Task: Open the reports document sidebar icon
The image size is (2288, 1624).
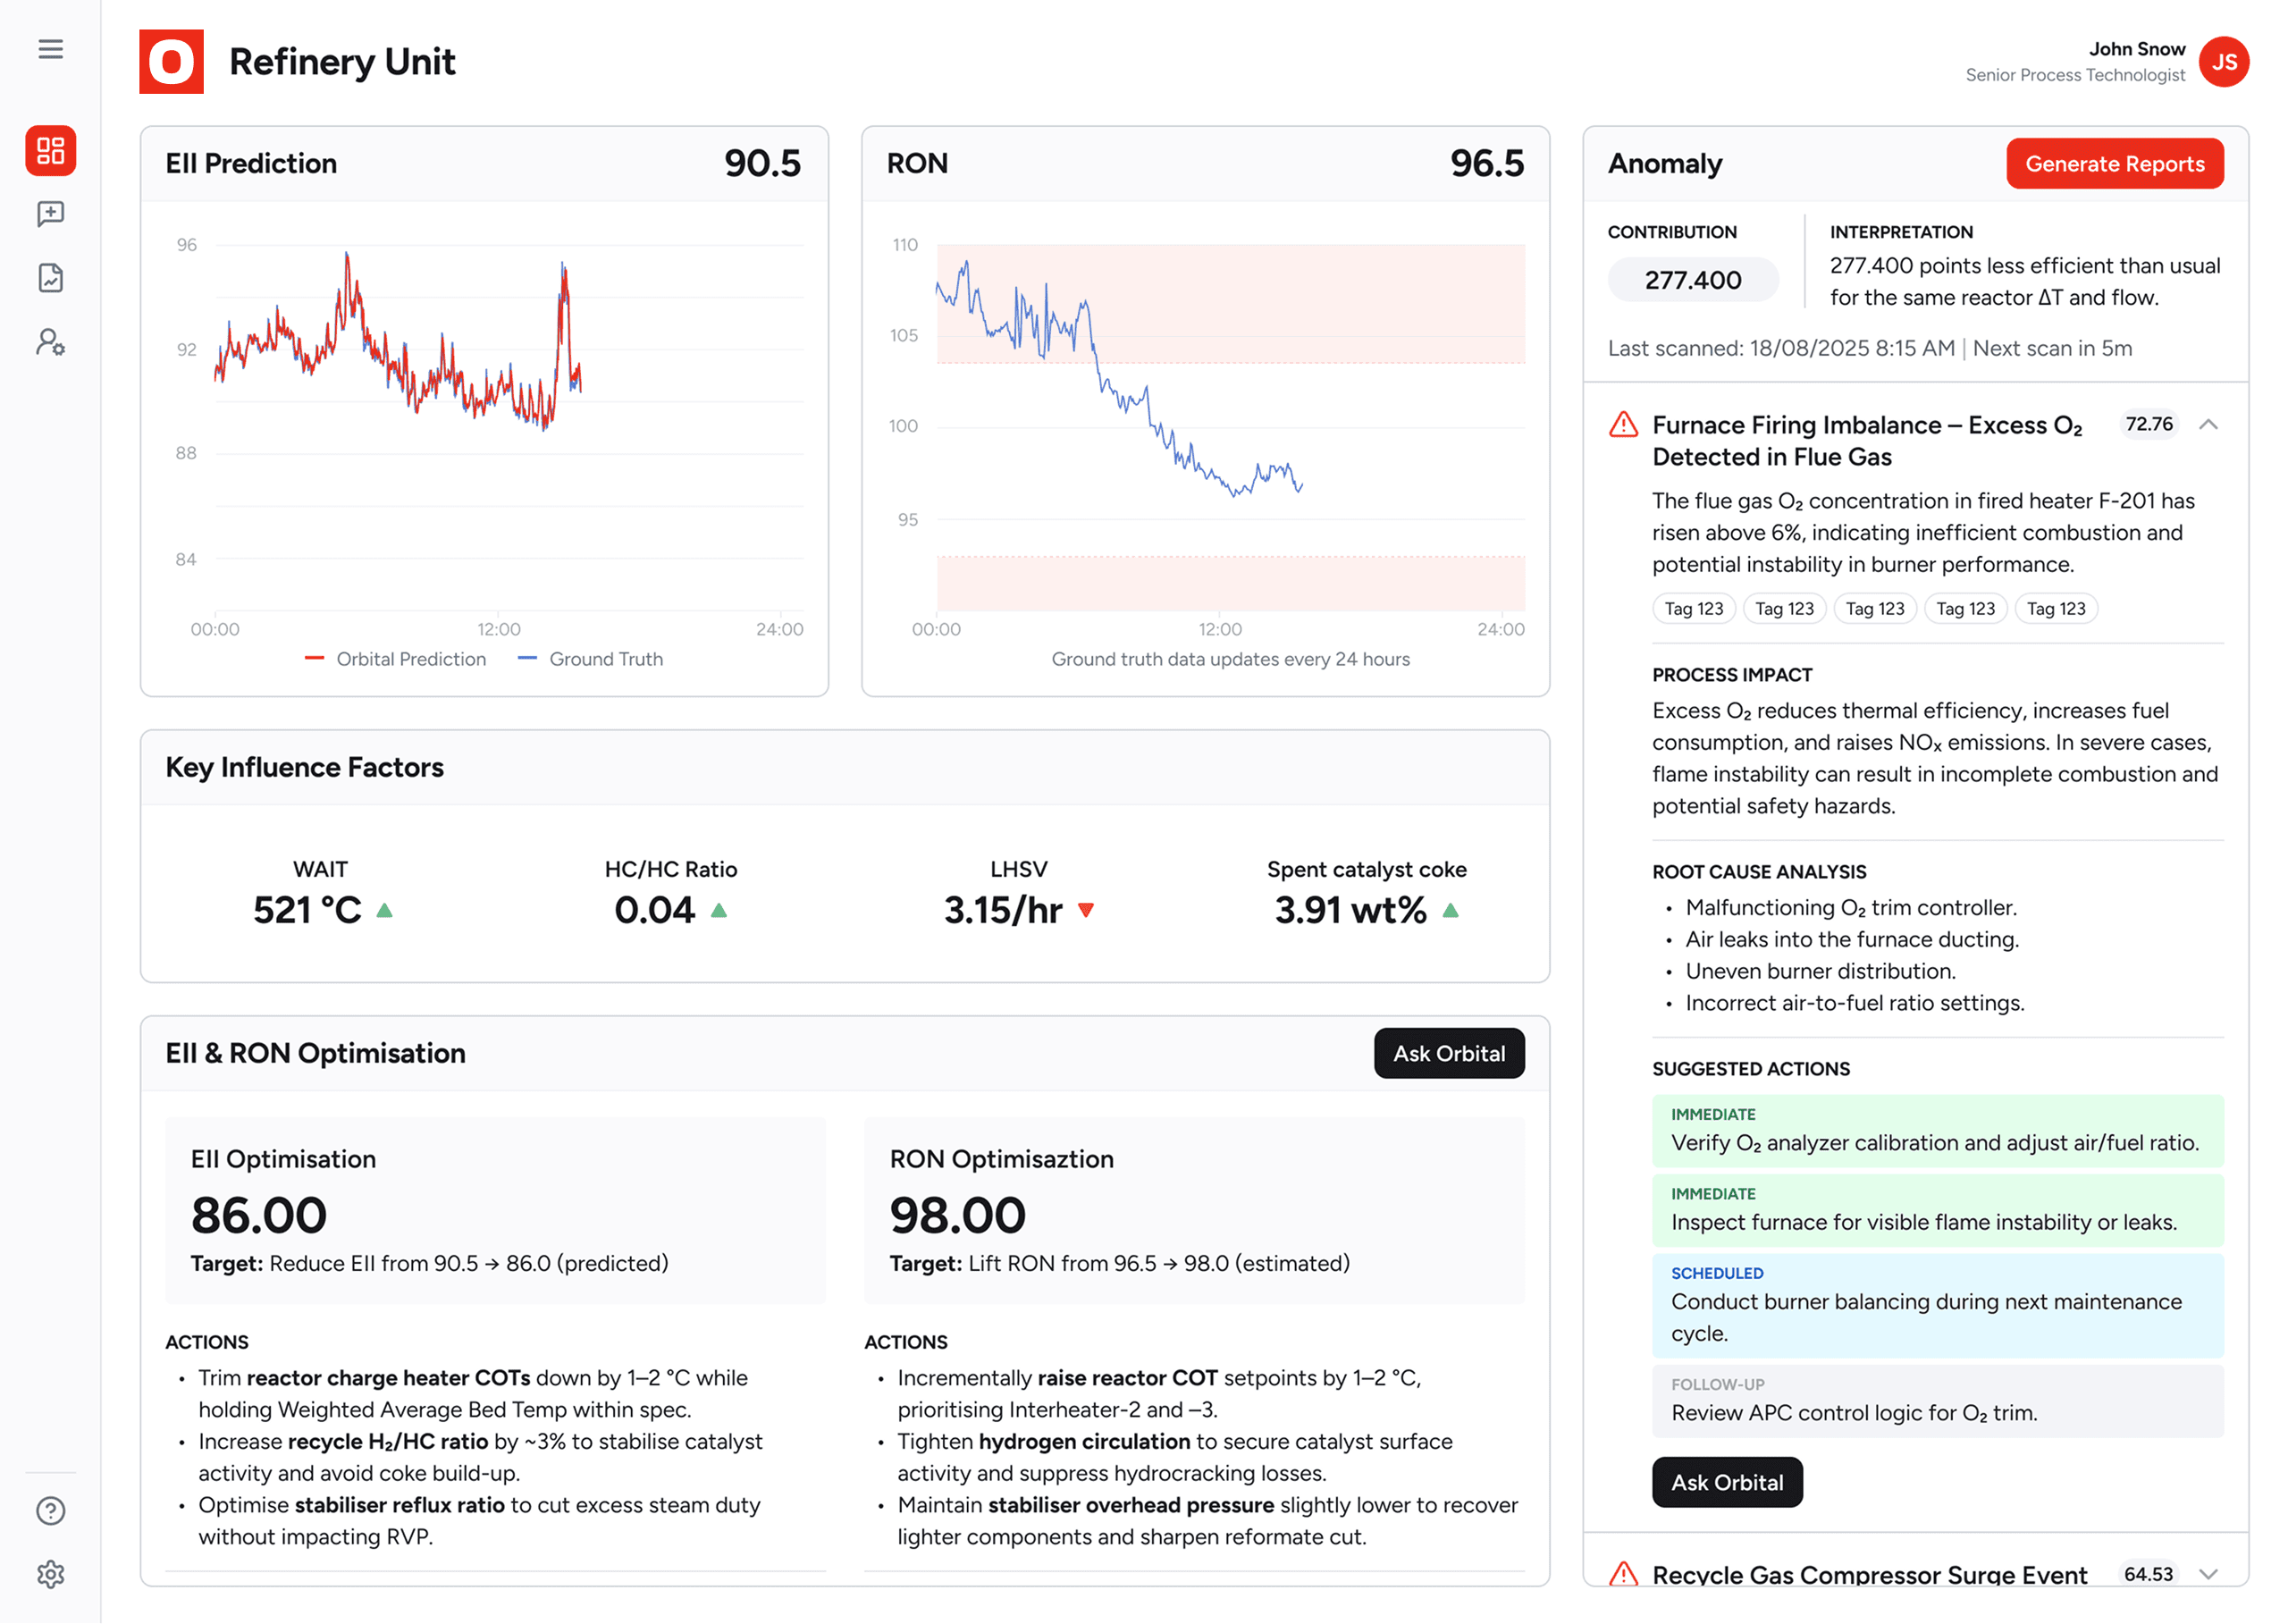Action: coord(50,278)
